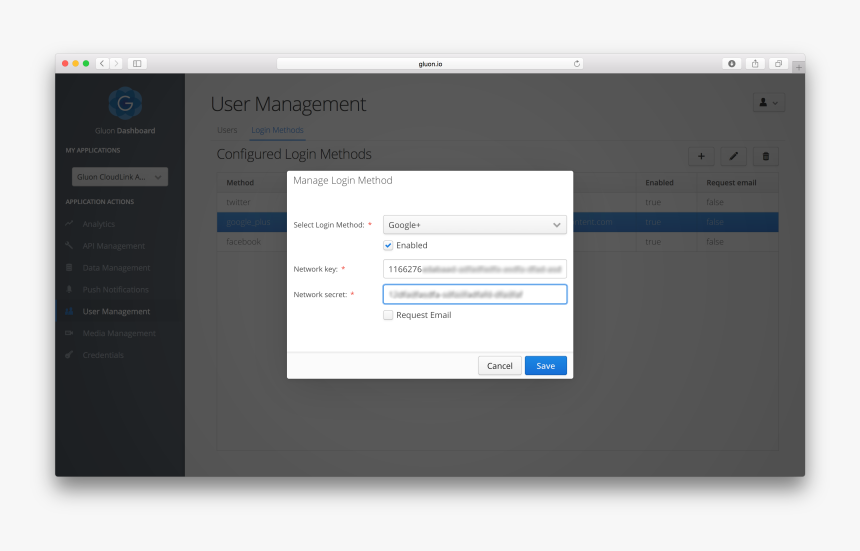Open a new browser tab
This screenshot has height=551, width=860.
[x=799, y=67]
